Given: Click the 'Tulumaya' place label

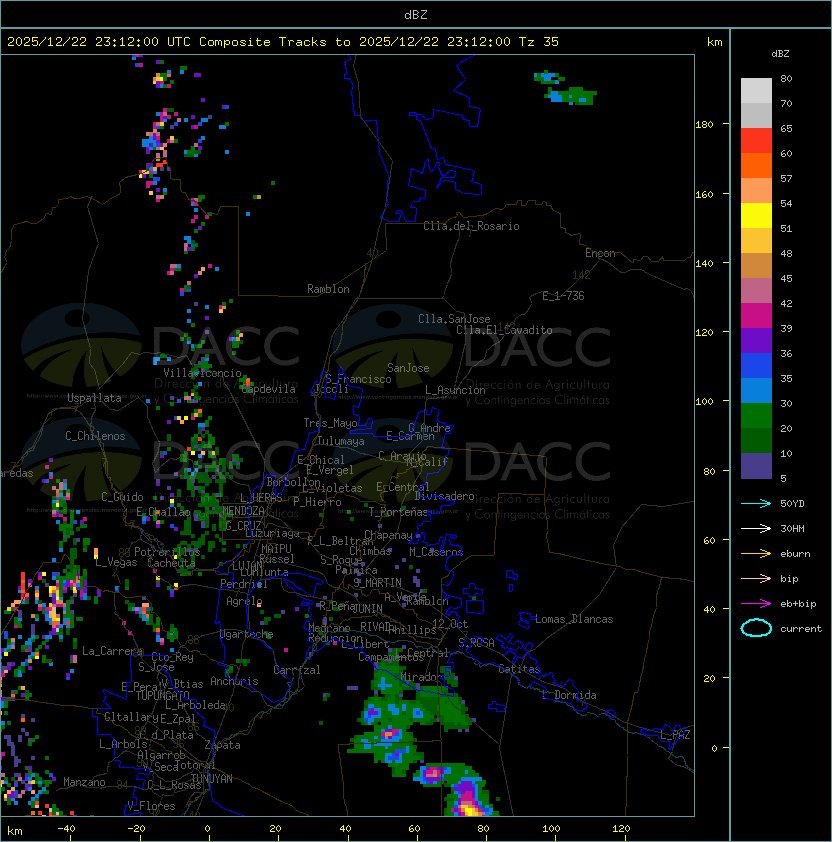Looking at the screenshot, I should coord(341,441).
